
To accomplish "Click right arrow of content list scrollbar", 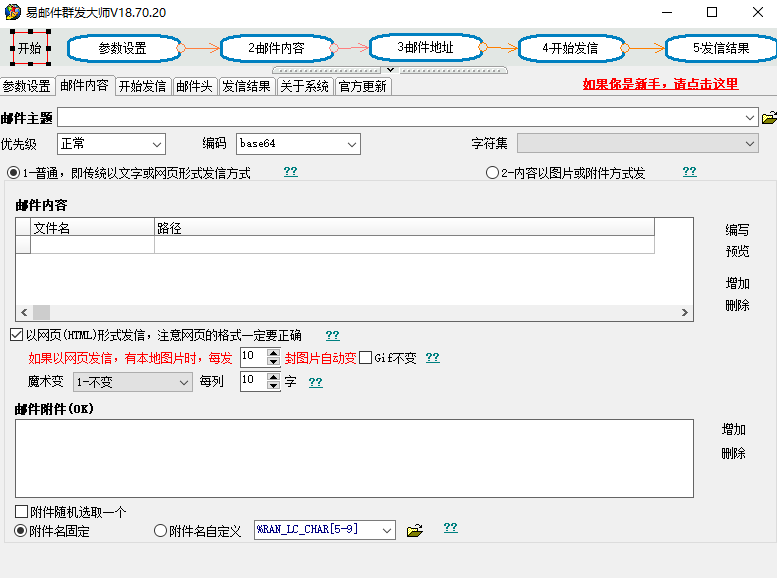I will point(684,312).
